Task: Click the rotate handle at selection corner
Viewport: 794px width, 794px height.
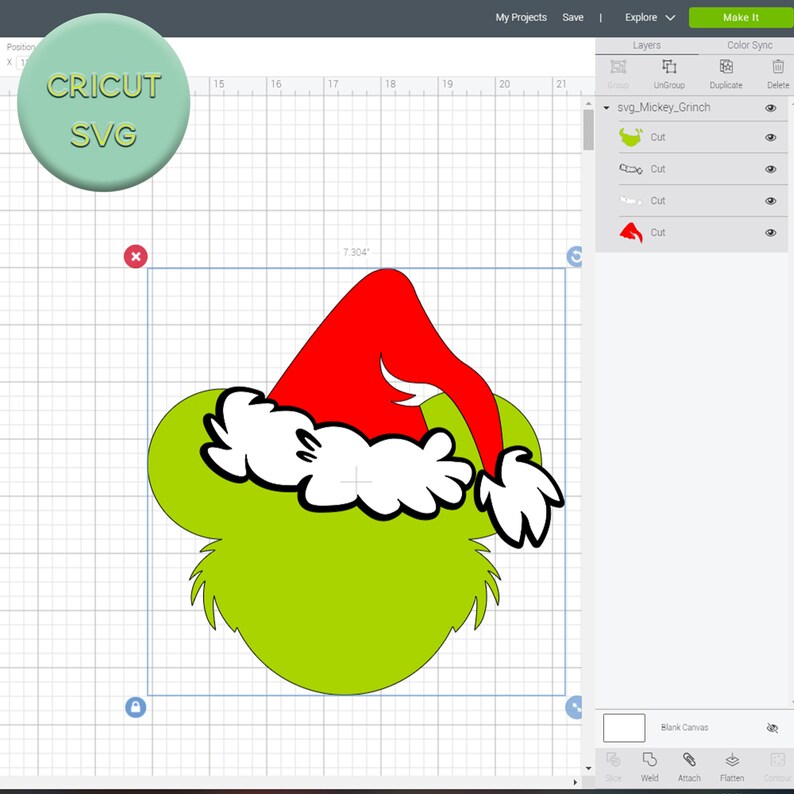Action: point(575,256)
